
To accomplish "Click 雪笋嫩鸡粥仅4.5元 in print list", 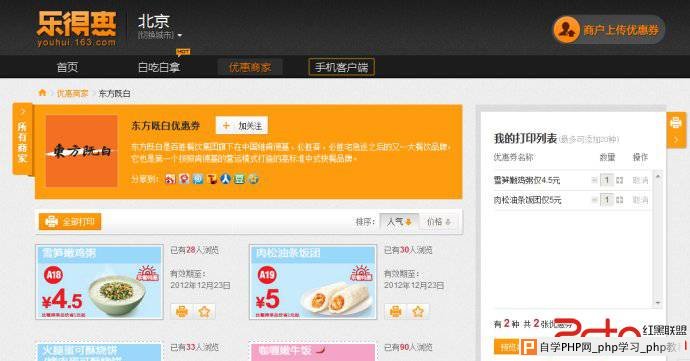I will [527, 180].
